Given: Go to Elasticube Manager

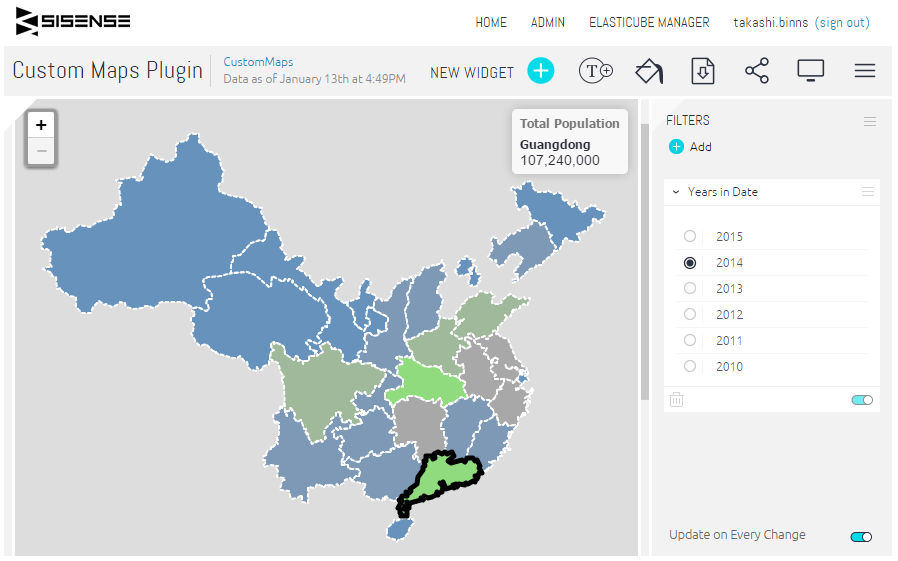Looking at the screenshot, I should click(649, 22).
